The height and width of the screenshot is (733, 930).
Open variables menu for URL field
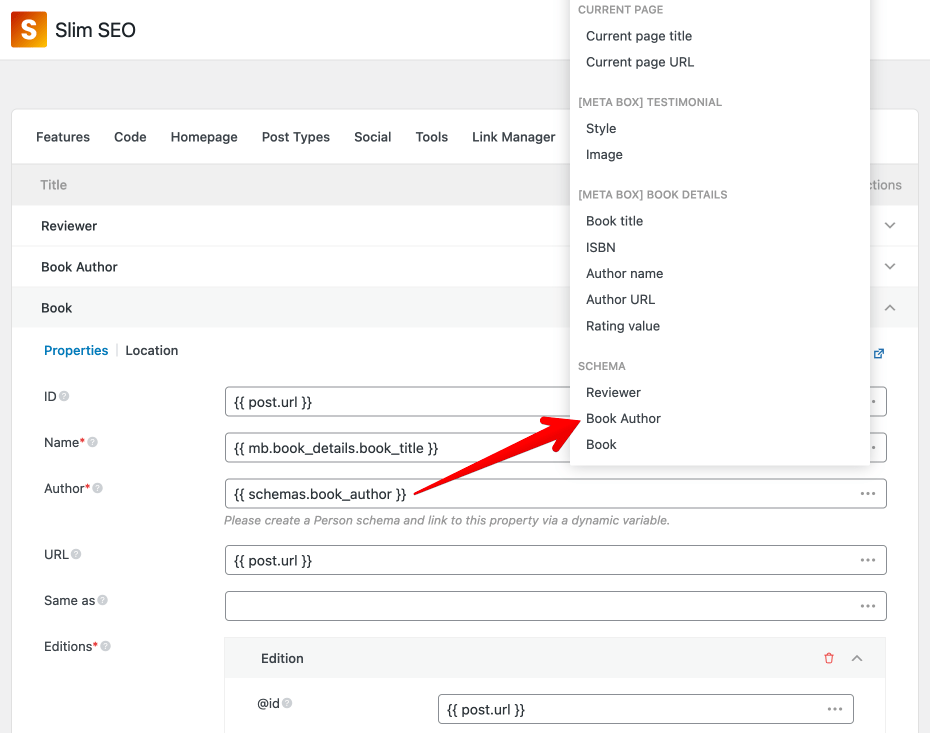pos(868,560)
